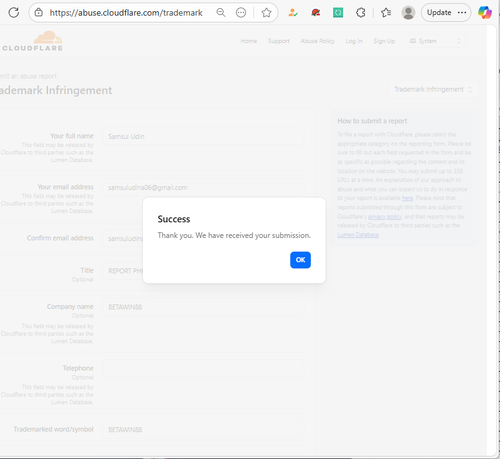This screenshot has width=500, height=459.
Task: Open the 'here' link in the instructions
Action: tap(407, 198)
